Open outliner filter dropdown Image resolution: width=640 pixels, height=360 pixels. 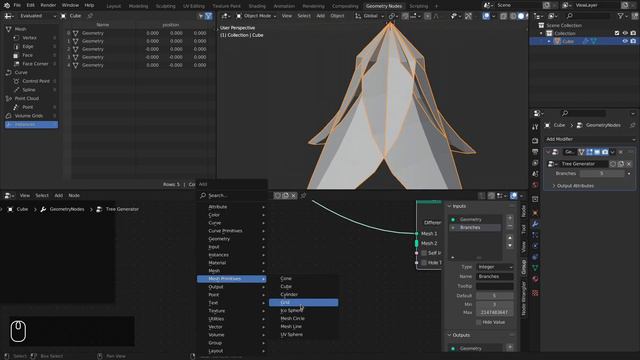[622, 16]
